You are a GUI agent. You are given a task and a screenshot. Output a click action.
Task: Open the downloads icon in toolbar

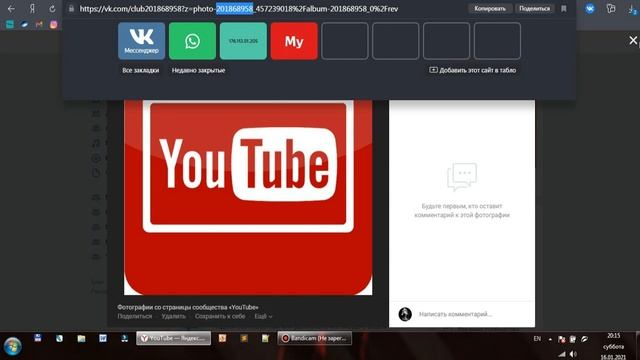point(632,9)
